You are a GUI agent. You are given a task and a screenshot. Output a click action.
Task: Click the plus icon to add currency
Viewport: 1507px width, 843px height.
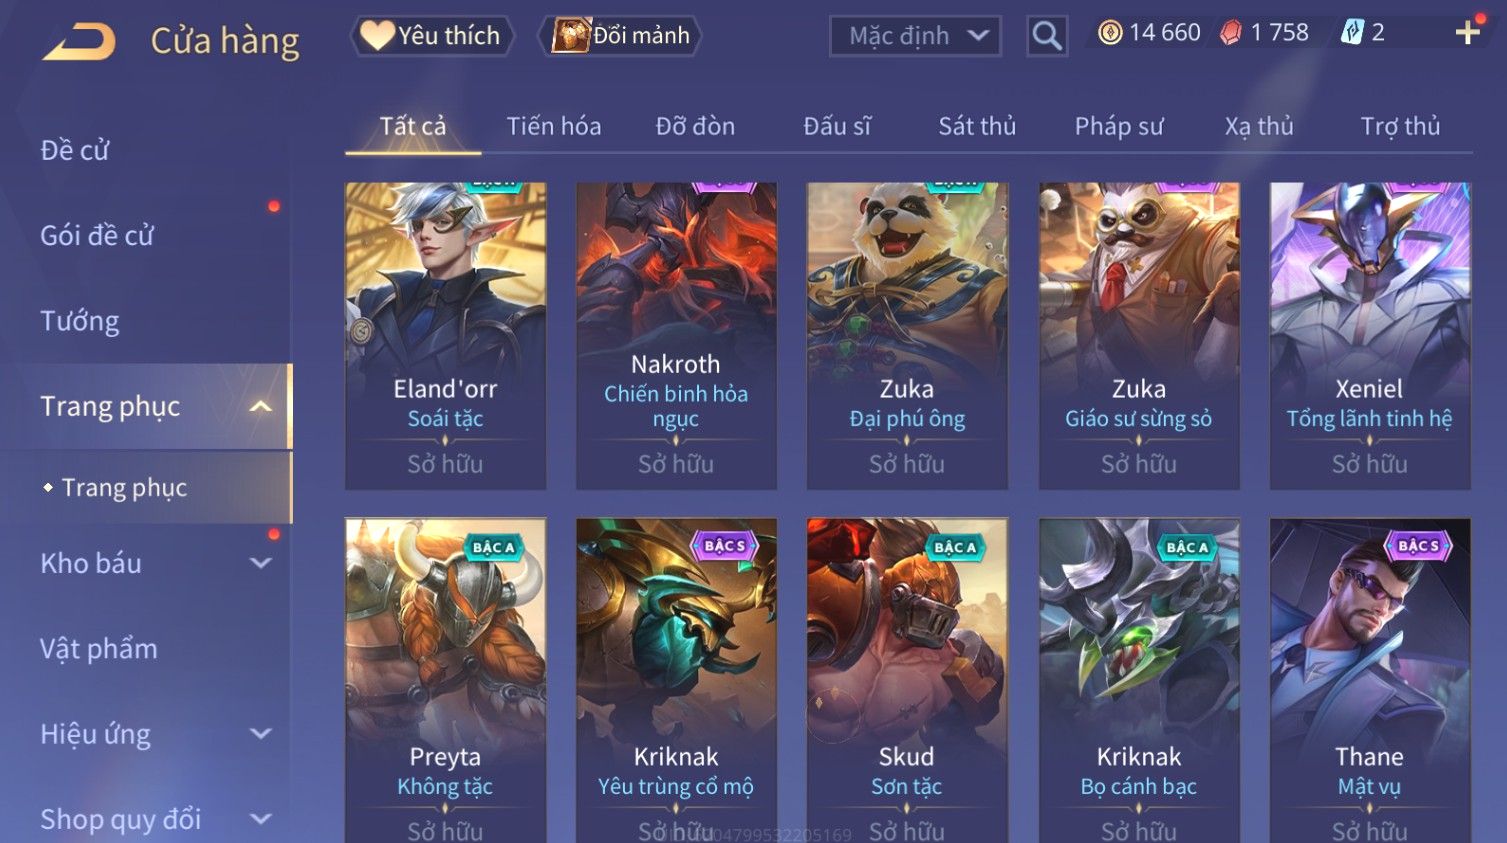[x=1467, y=33]
